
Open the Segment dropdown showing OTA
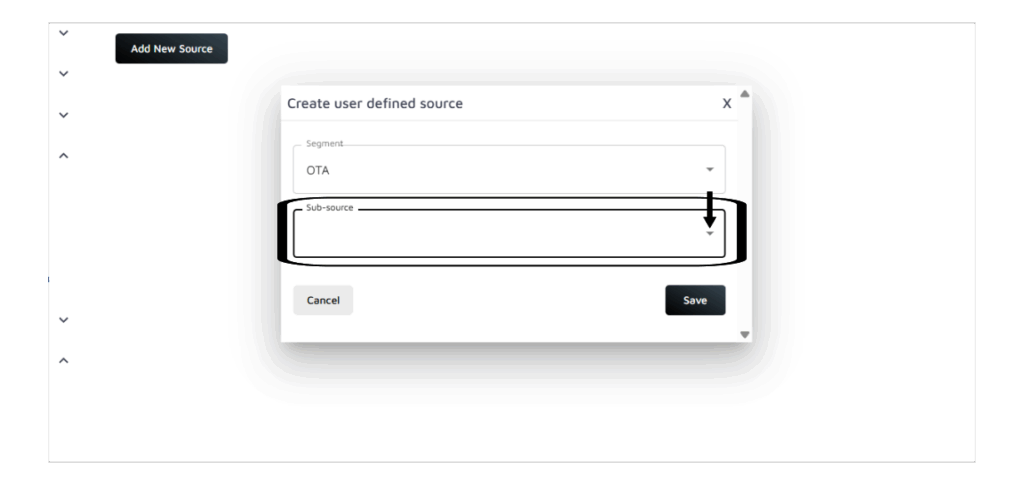[500, 170]
